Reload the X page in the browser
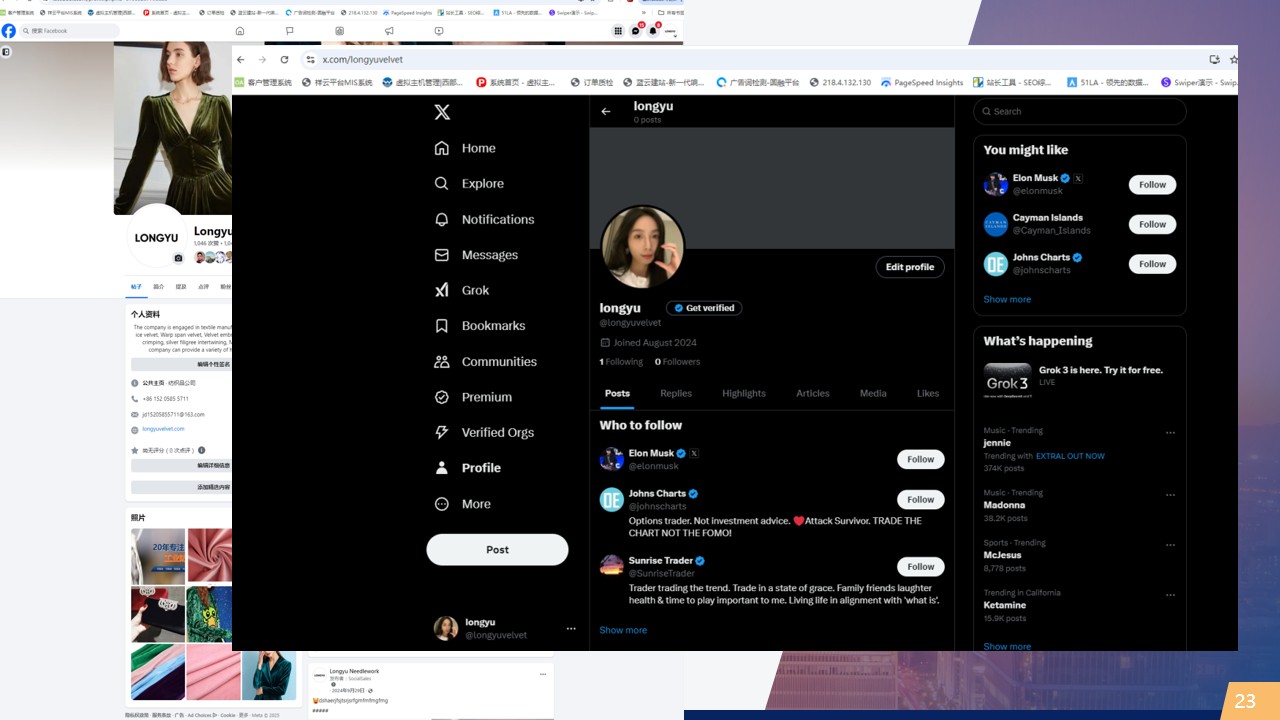Screen dimensions: 1280x720 285,60
